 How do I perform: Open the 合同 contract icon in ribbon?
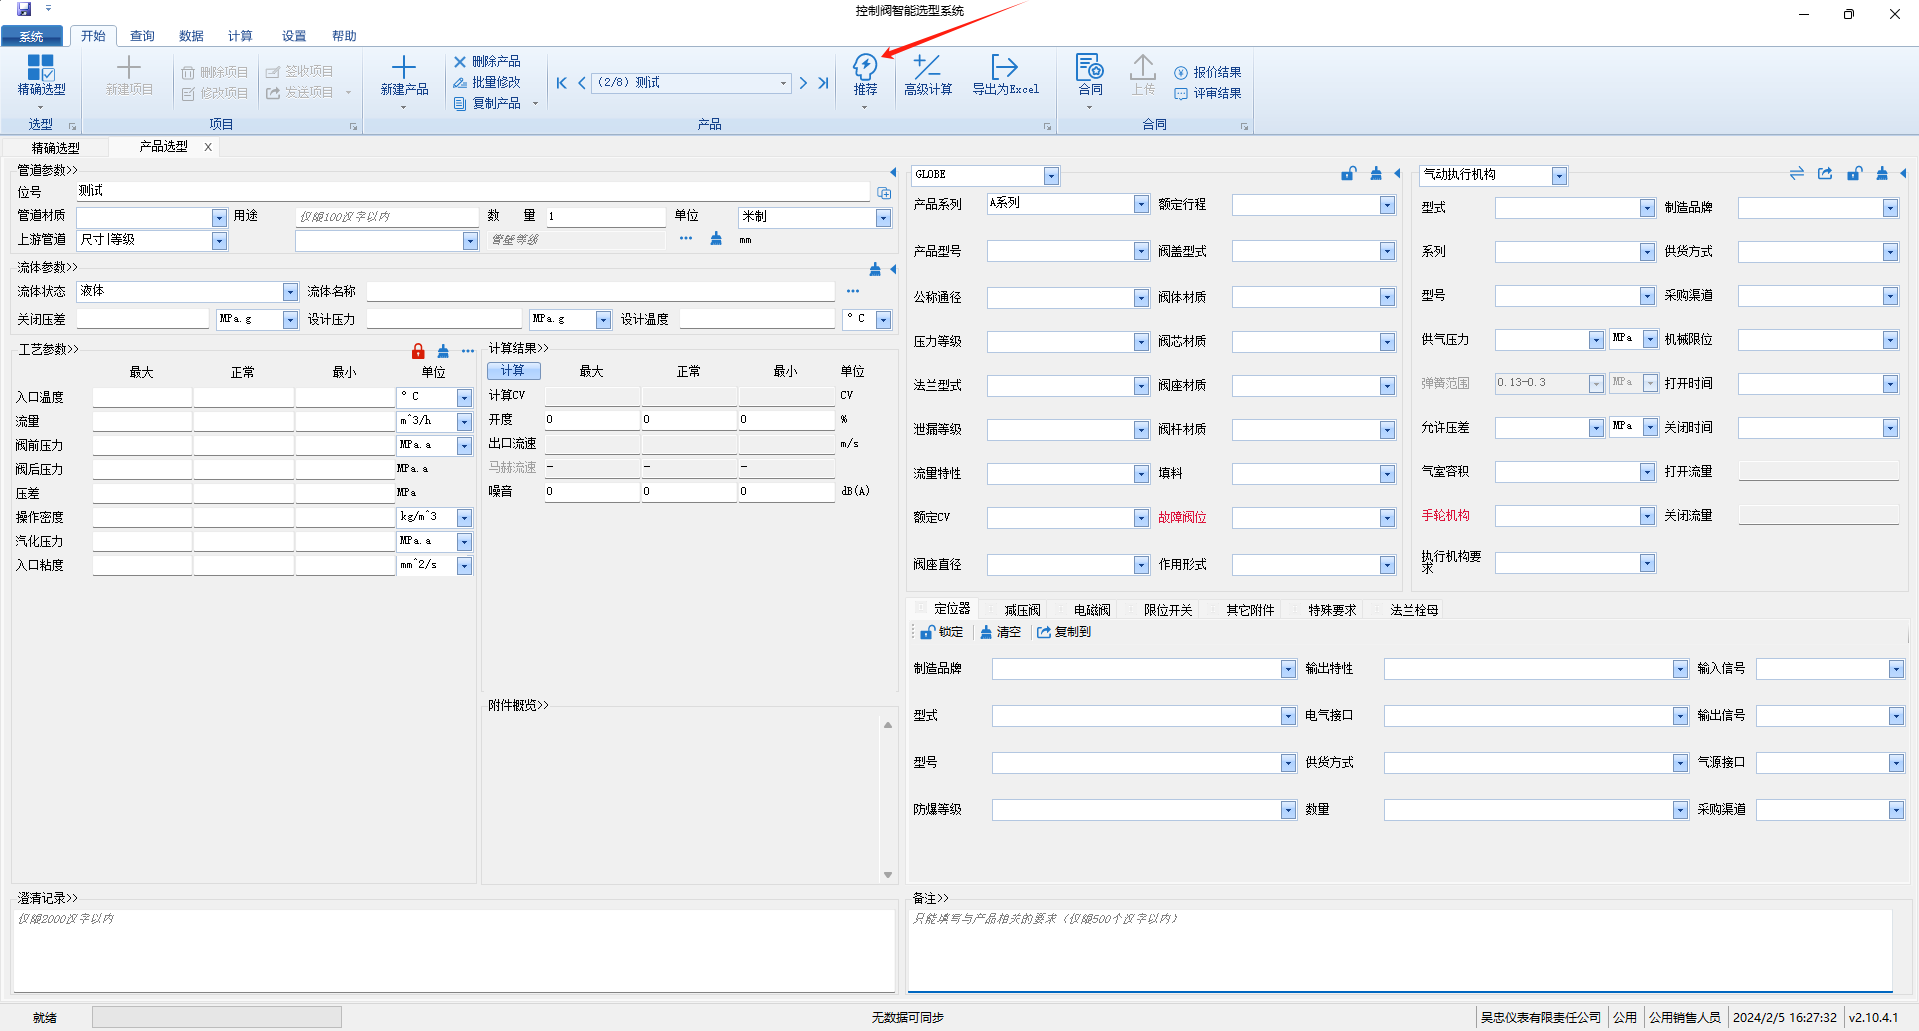pyautogui.click(x=1089, y=68)
